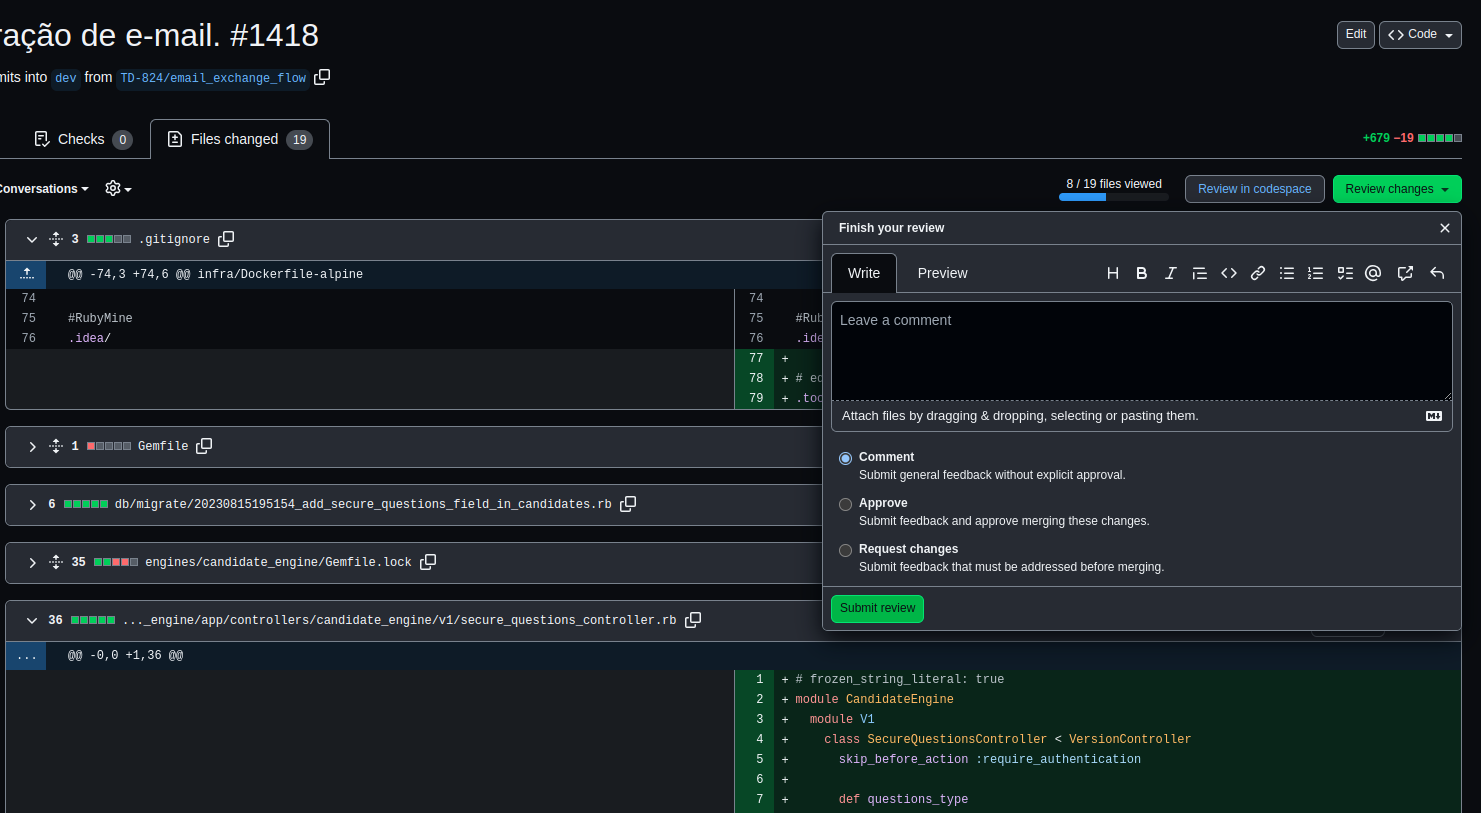1481x813 pixels.
Task: Click the Edit title button
Action: pyautogui.click(x=1356, y=35)
